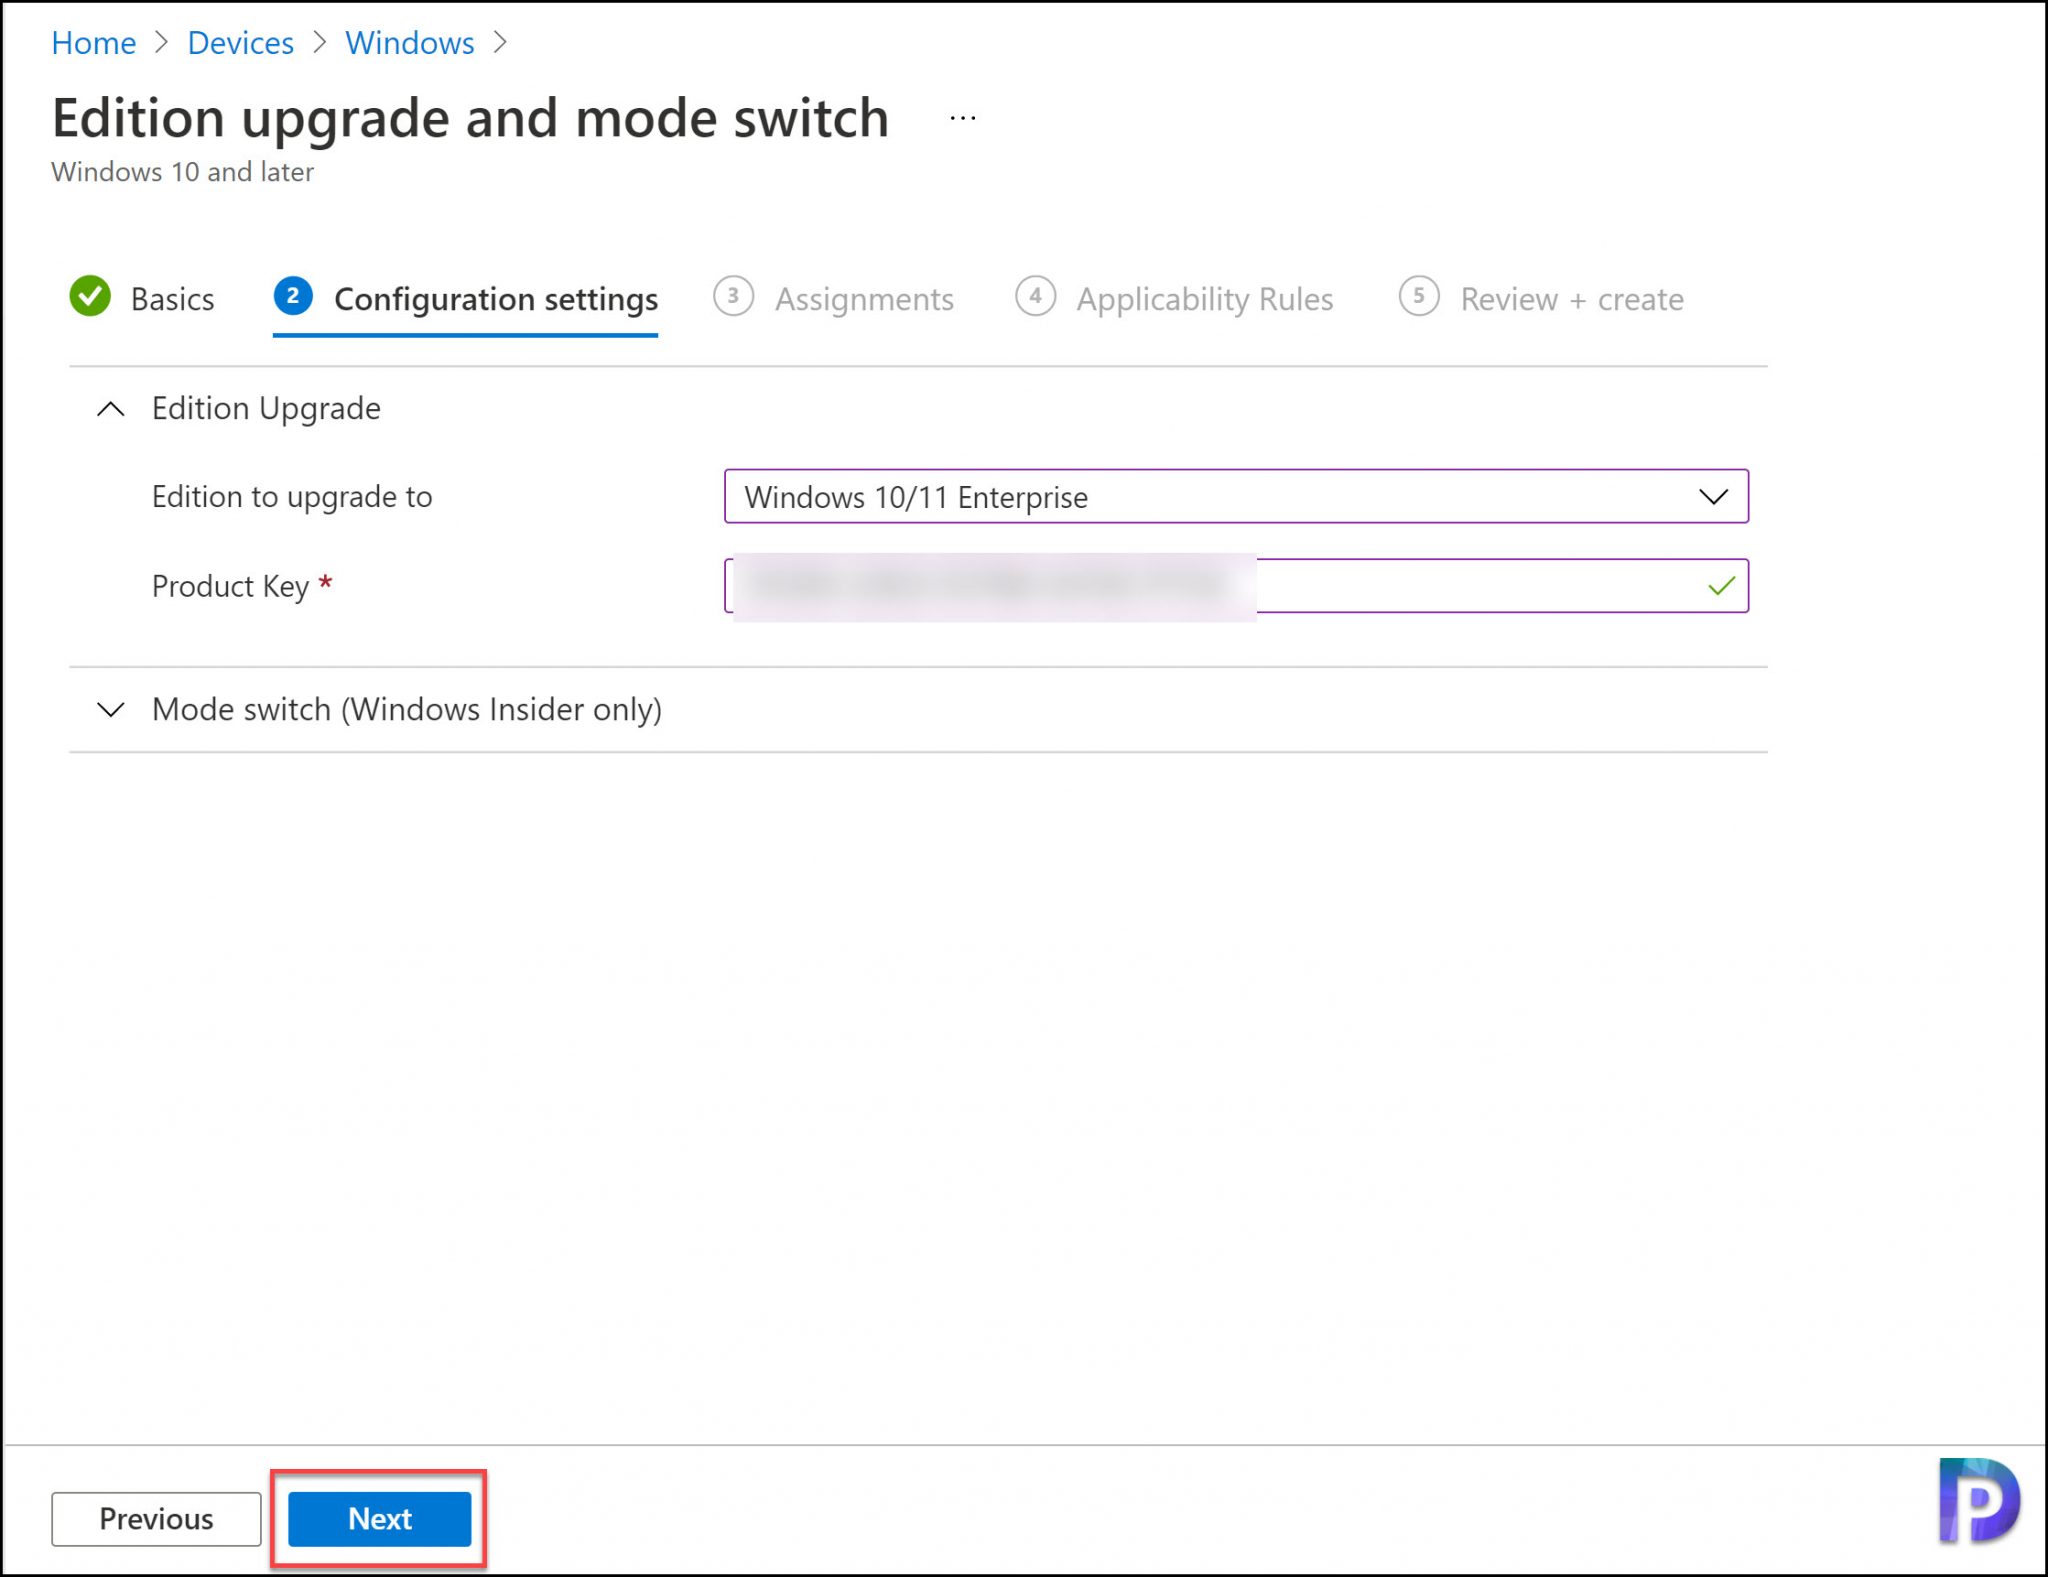Click the Previous button

click(x=156, y=1519)
